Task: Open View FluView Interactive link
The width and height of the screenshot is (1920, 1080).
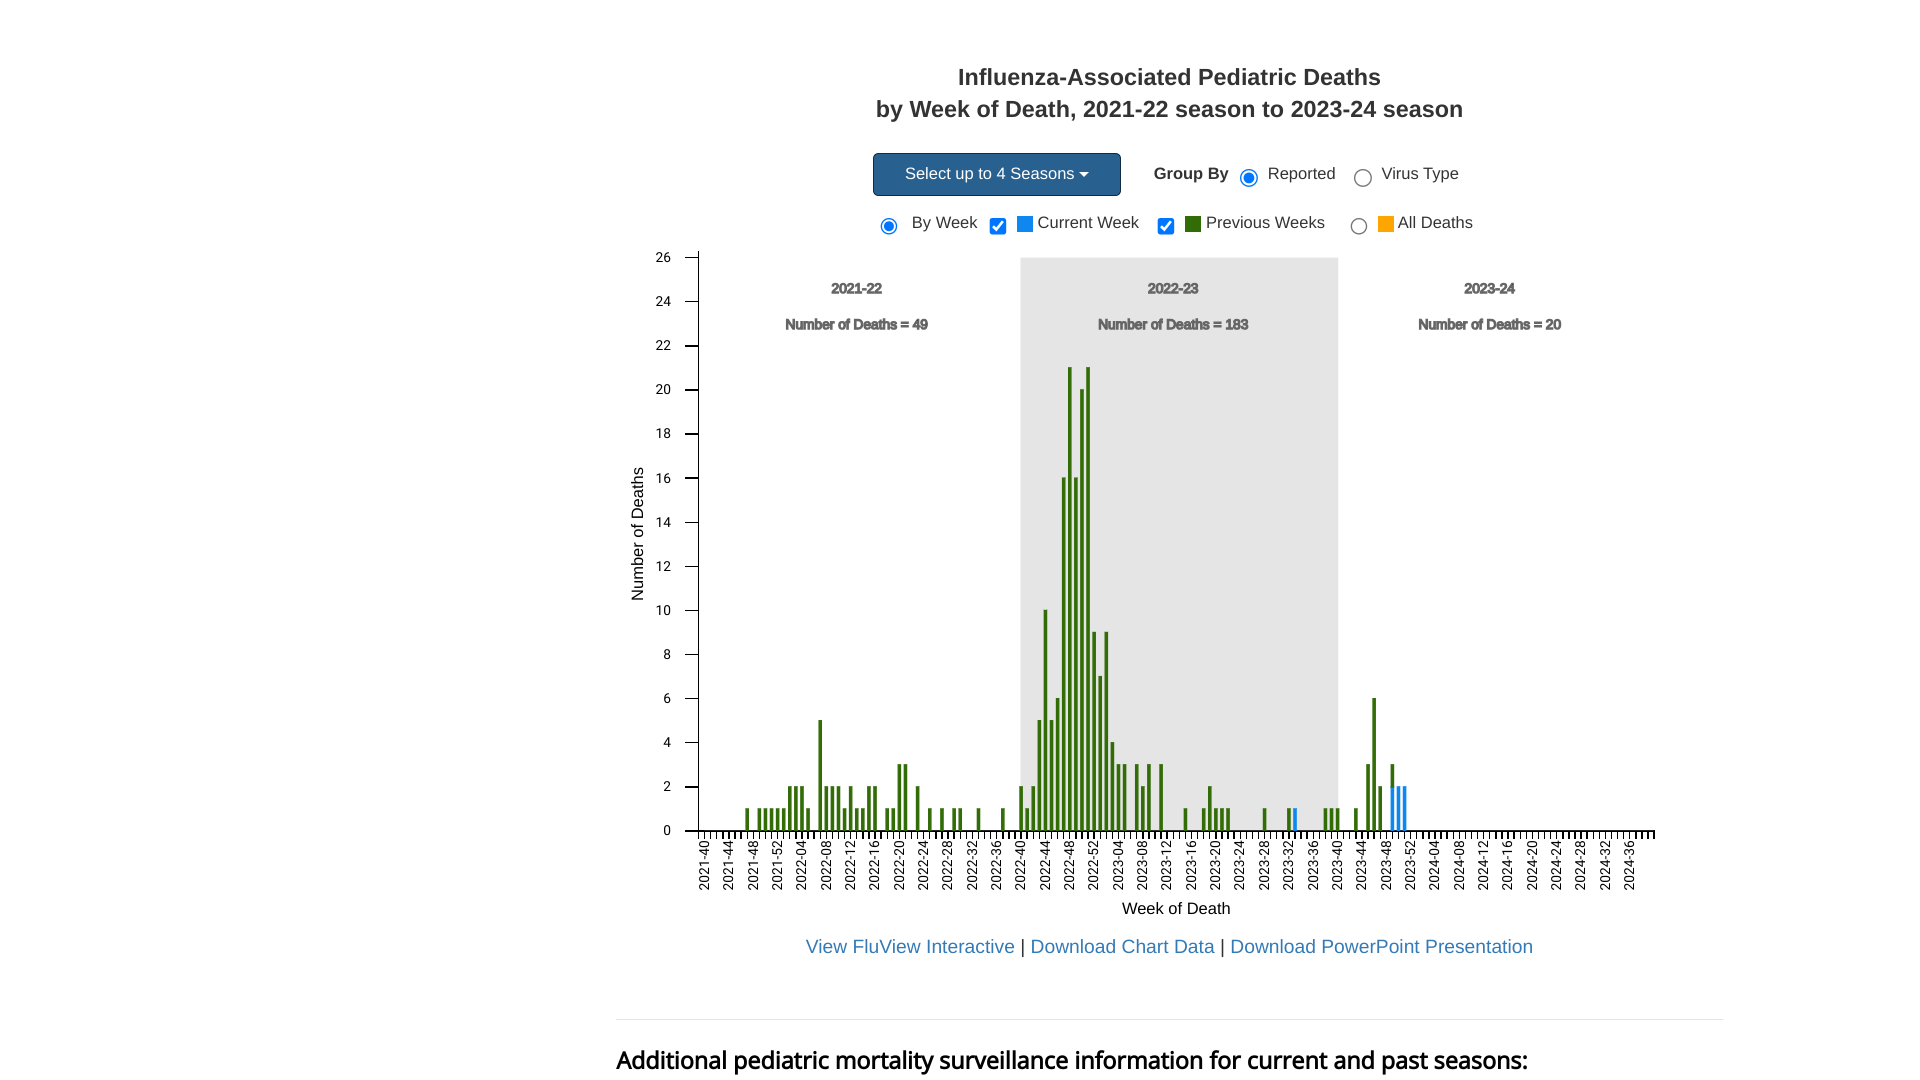Action: (x=909, y=947)
